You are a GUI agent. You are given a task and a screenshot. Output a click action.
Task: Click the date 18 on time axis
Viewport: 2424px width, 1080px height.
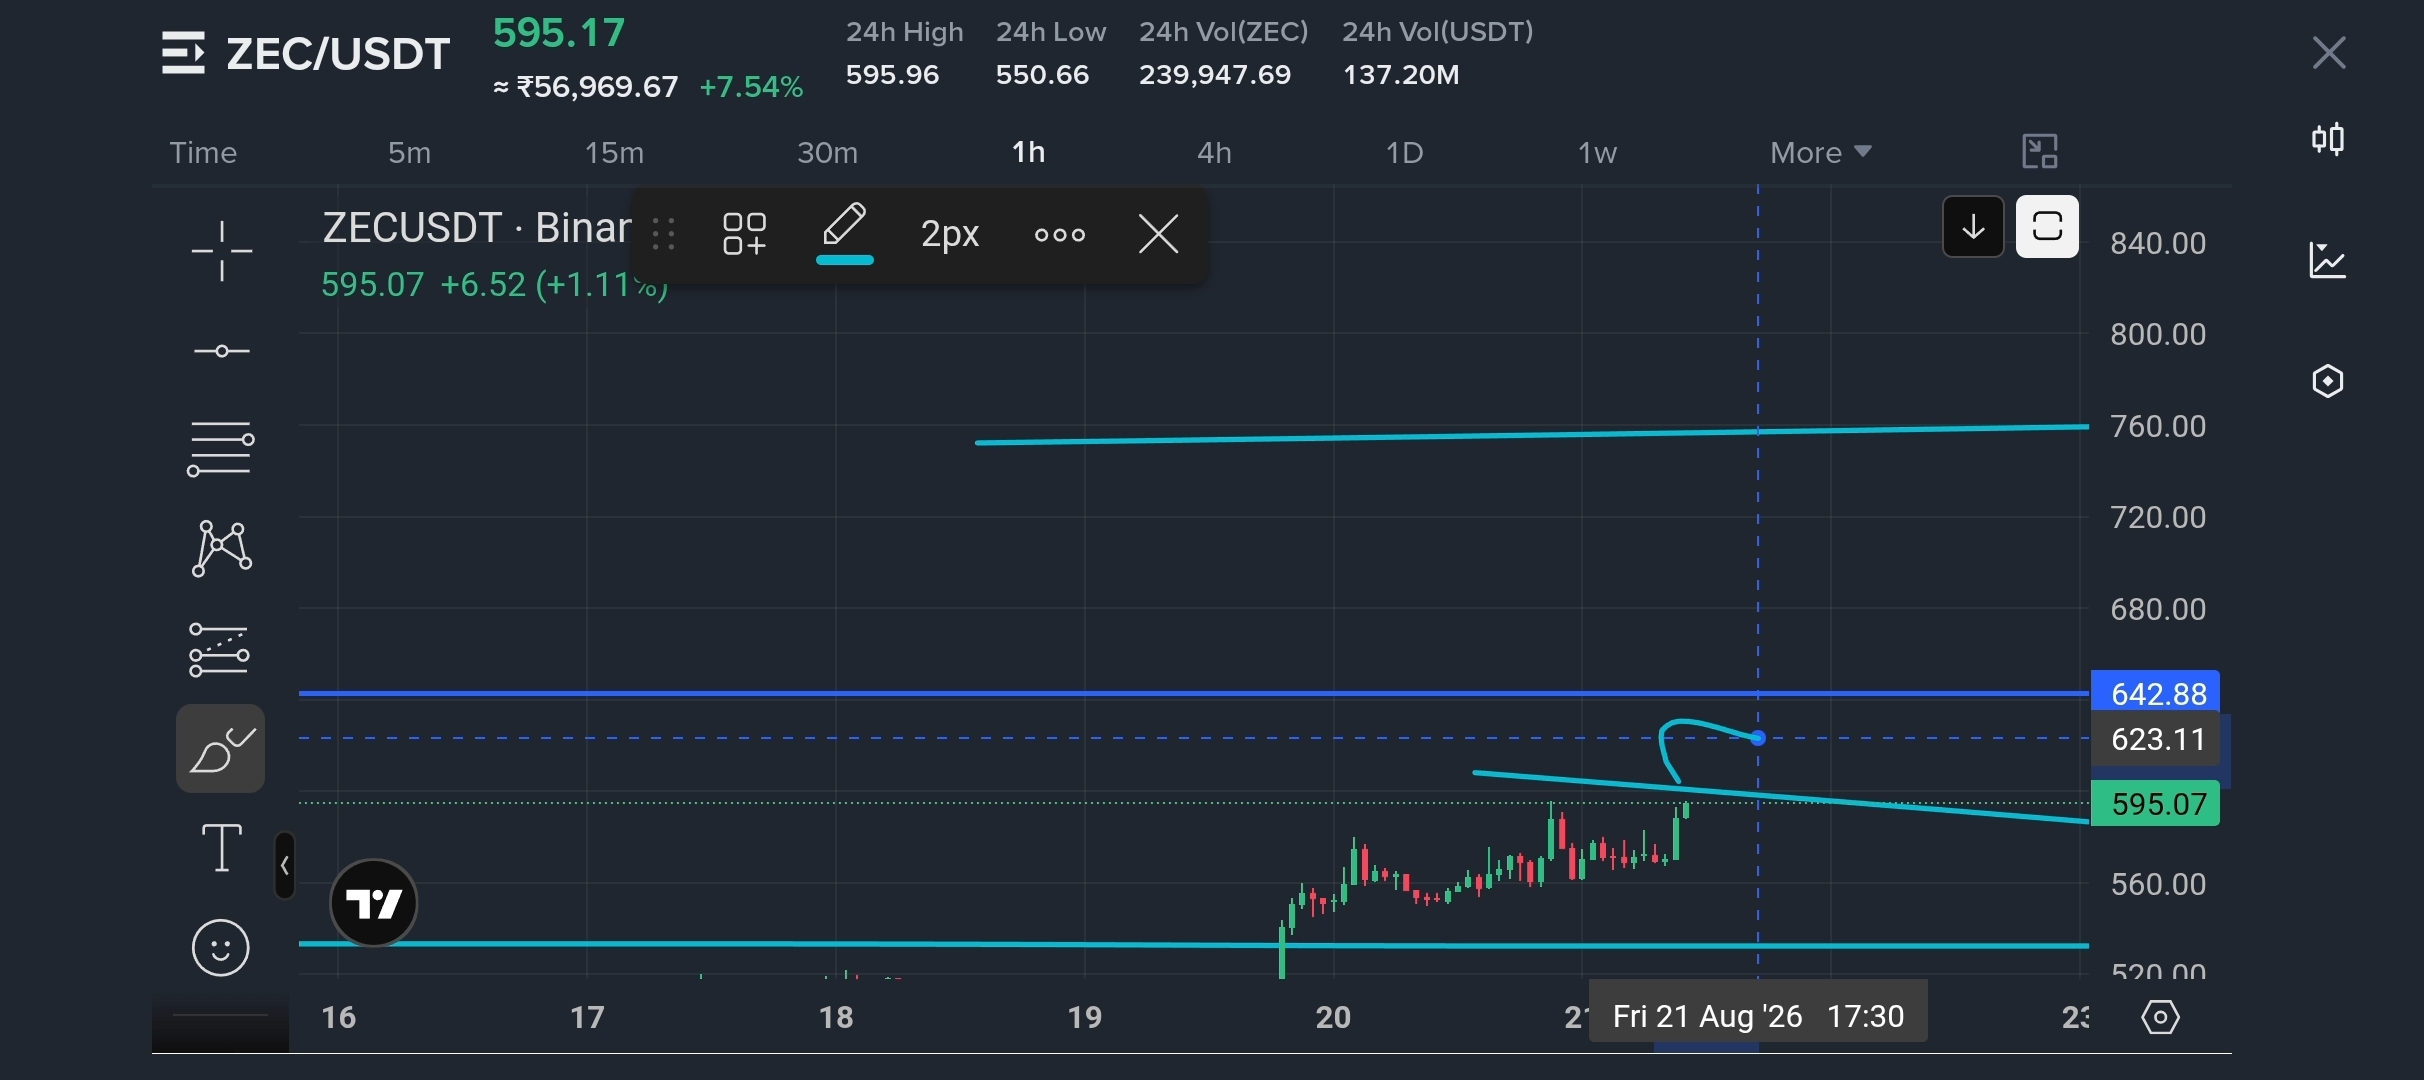point(836,1017)
